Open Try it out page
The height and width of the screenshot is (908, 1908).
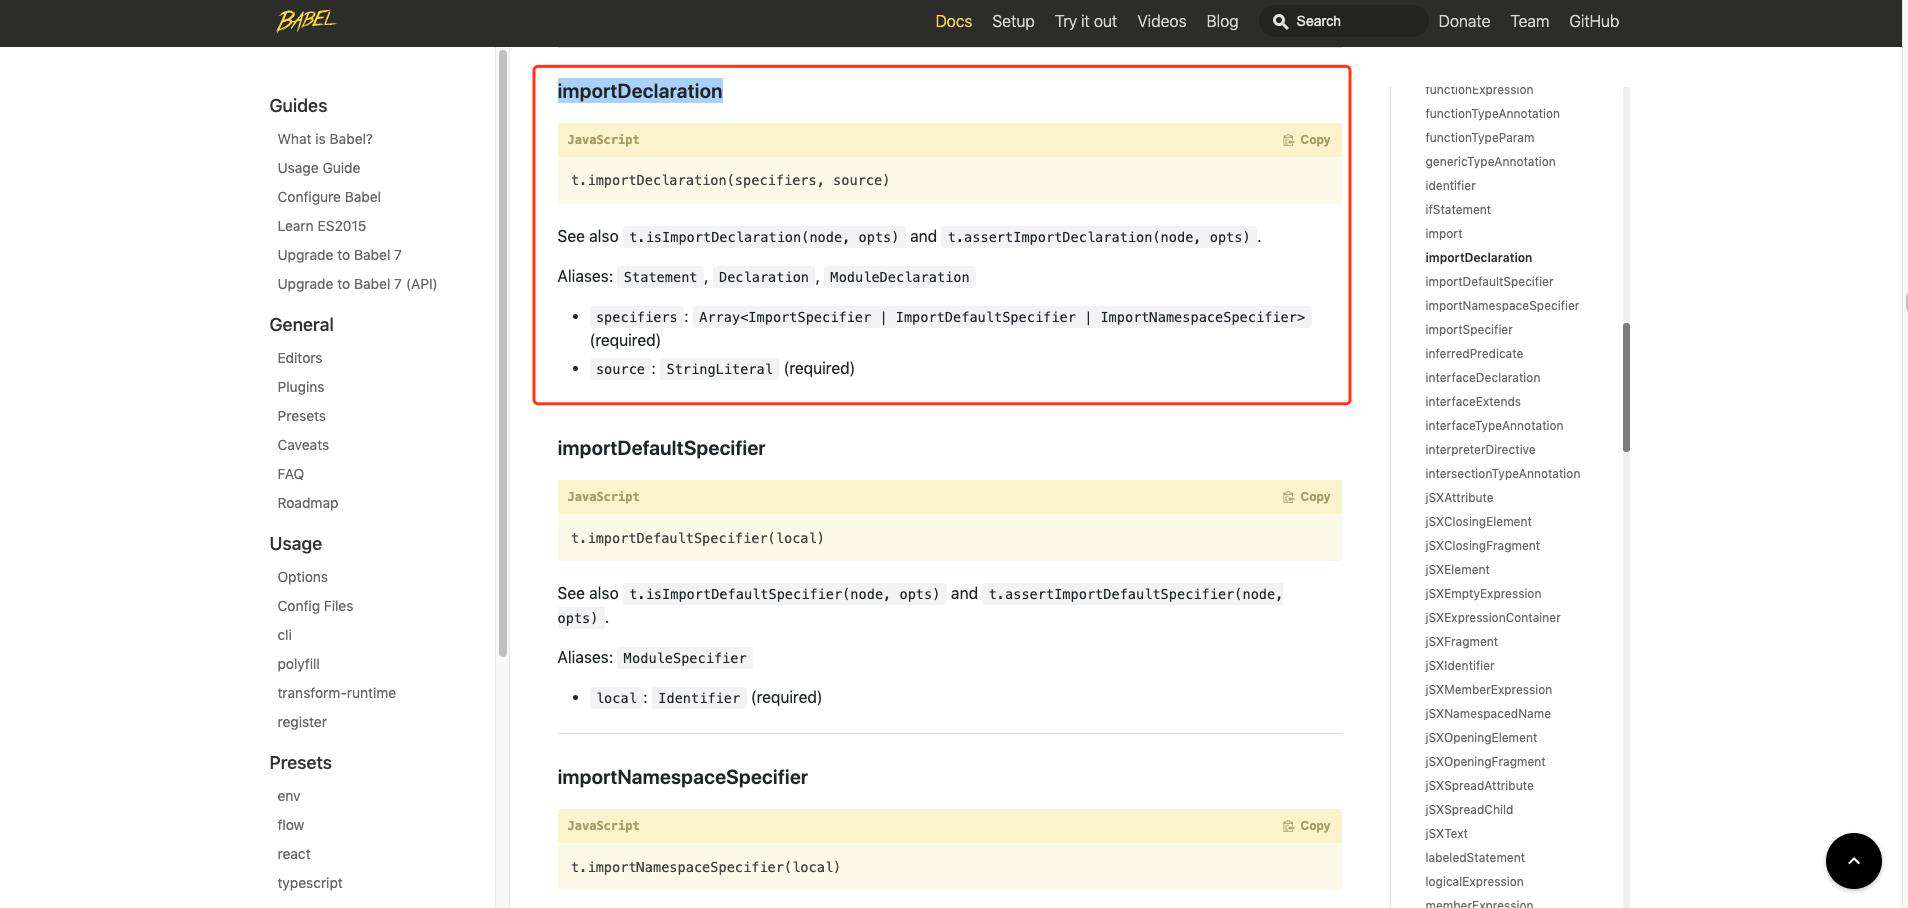point(1085,21)
